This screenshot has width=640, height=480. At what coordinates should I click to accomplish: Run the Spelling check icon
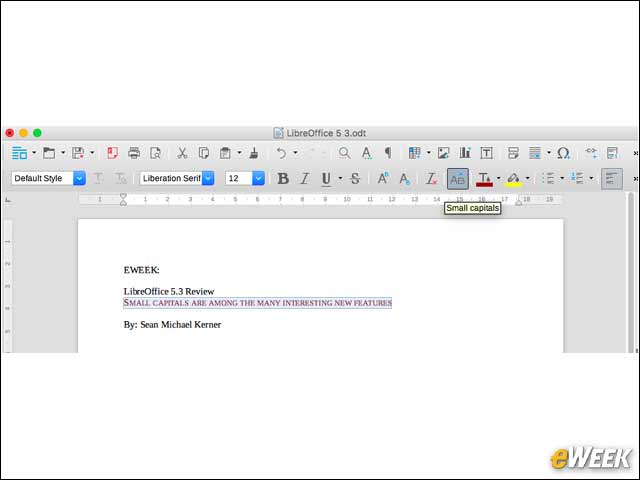coord(367,153)
